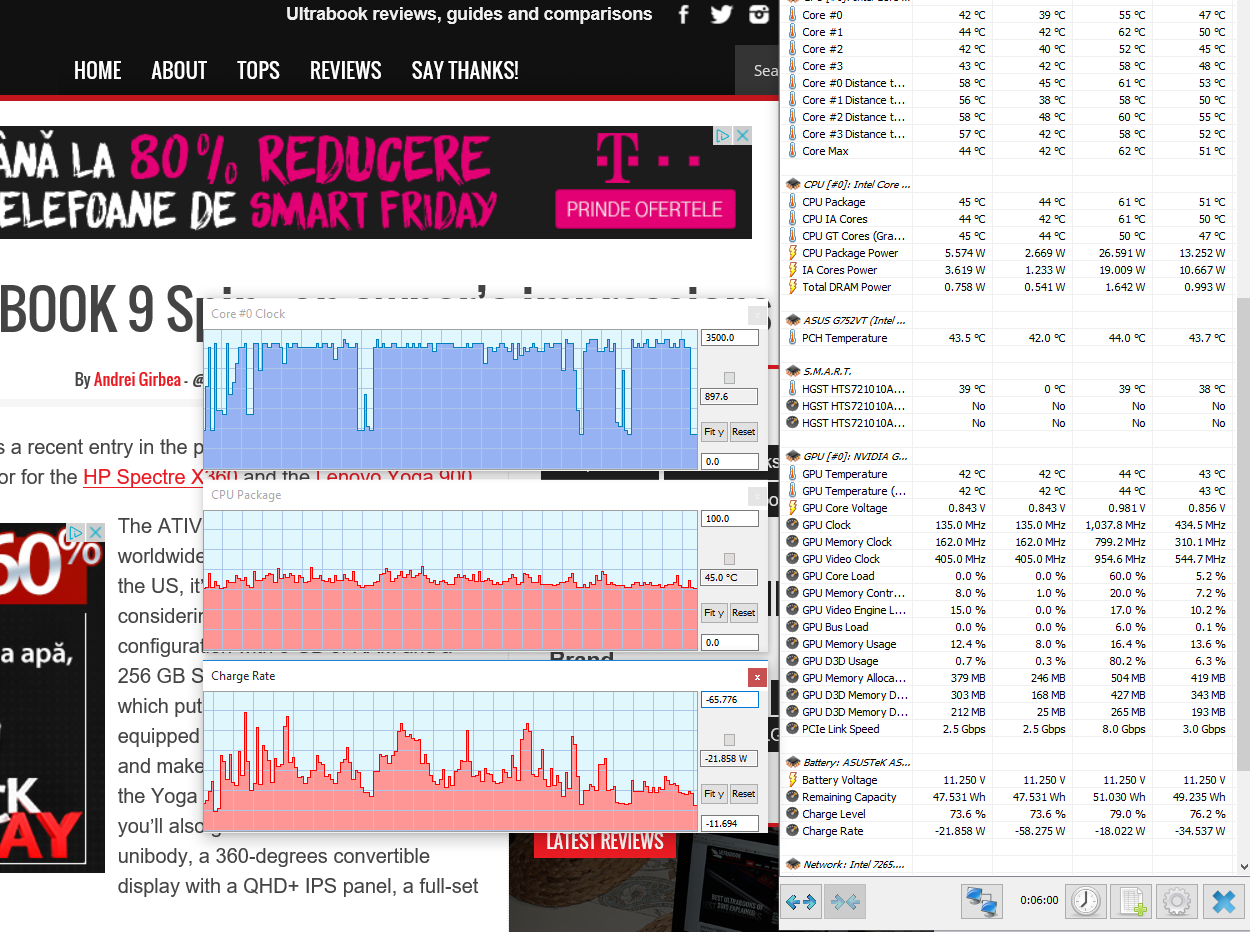
Task: Open the HOME menu on the website
Action: click(98, 71)
